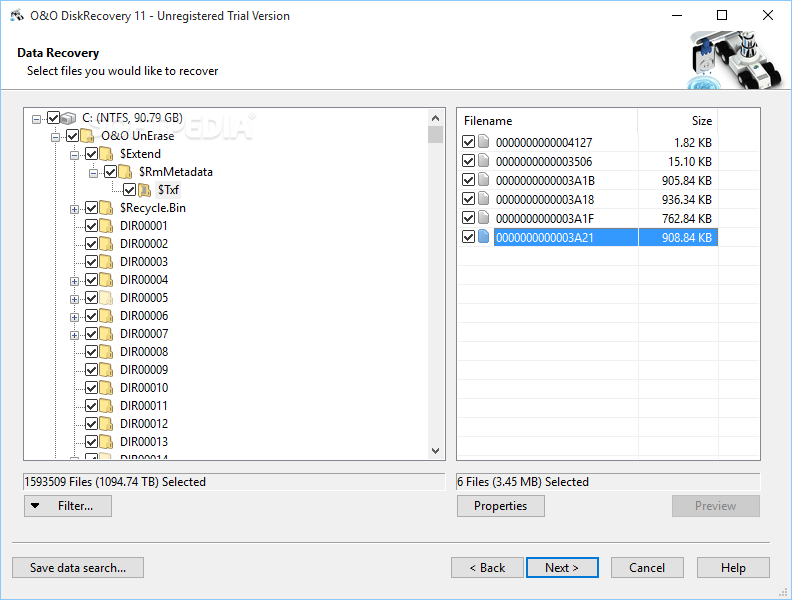
Task: Cancel the recovery wizard
Action: pos(647,568)
